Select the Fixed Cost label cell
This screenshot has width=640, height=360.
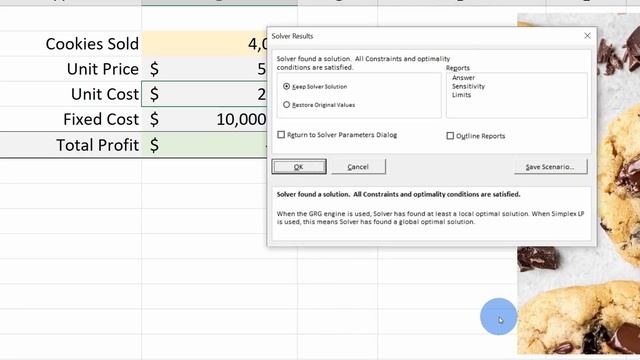(x=71, y=119)
